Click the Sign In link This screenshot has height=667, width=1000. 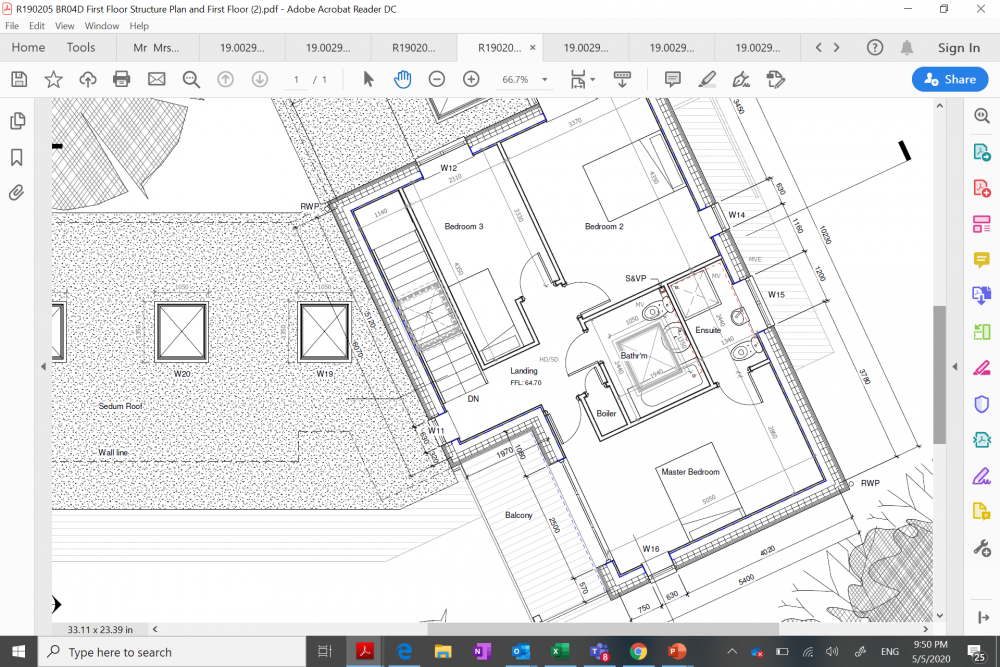point(959,48)
